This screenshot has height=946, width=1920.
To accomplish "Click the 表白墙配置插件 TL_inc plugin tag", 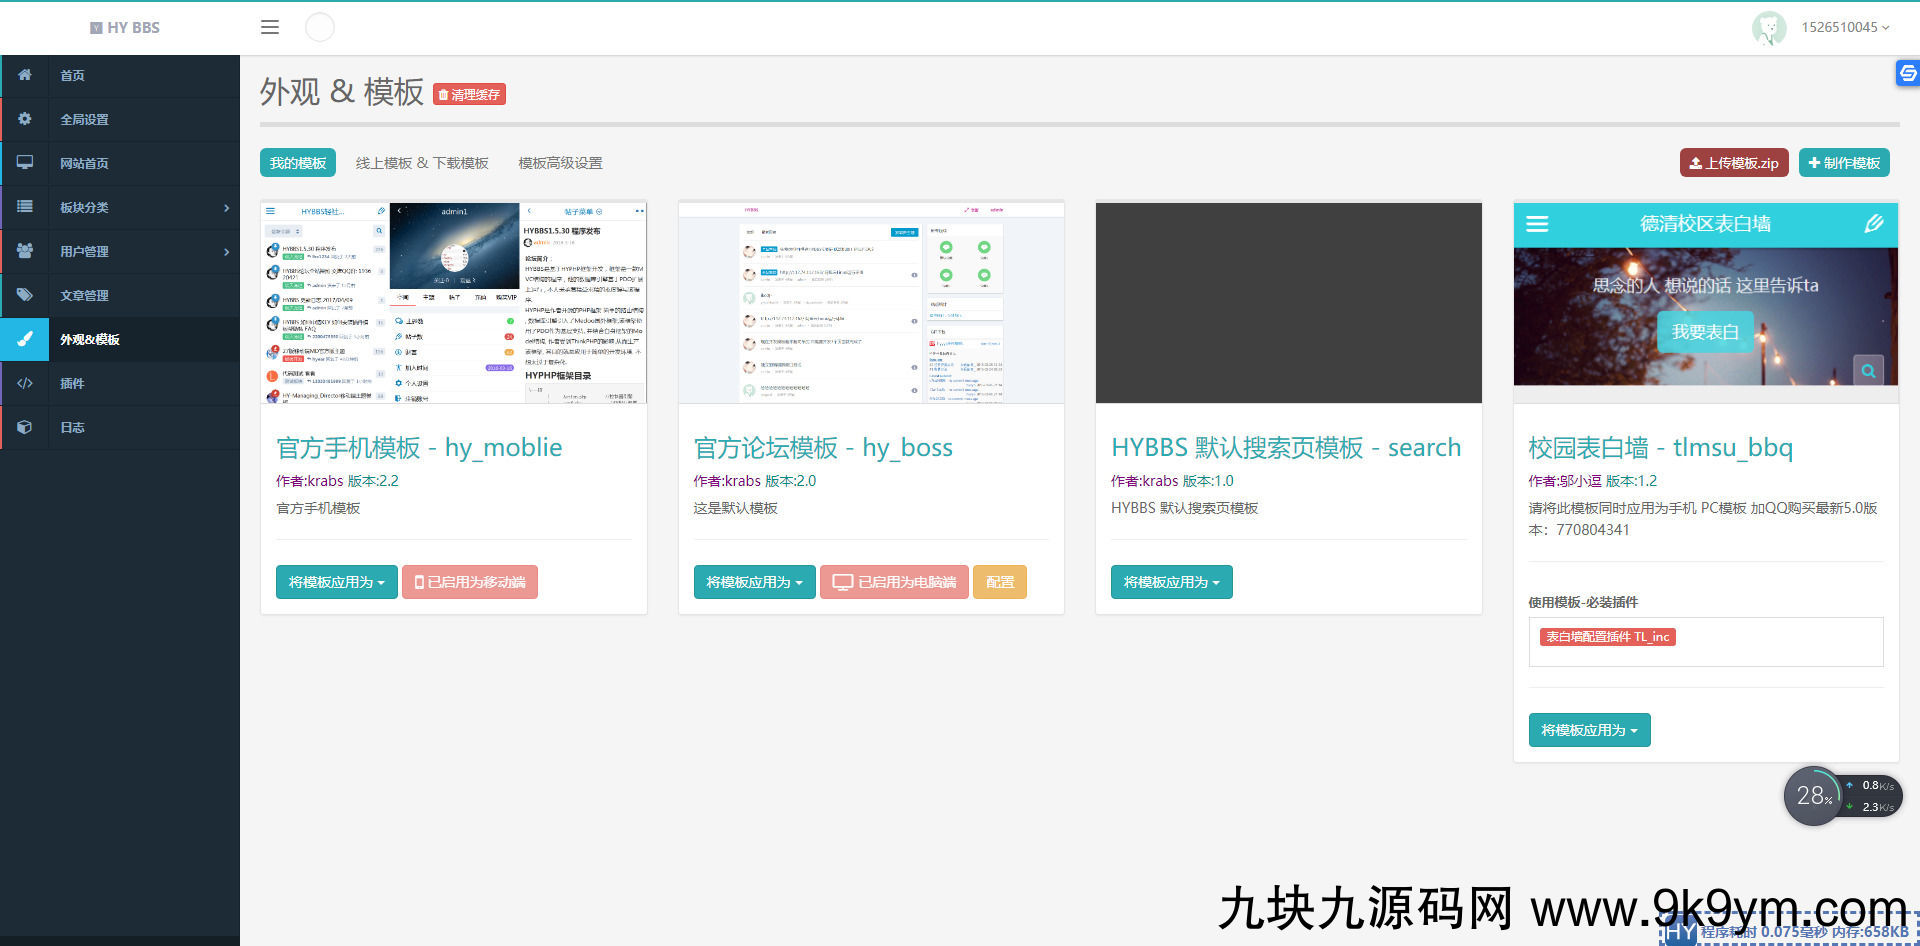I will click(x=1606, y=636).
